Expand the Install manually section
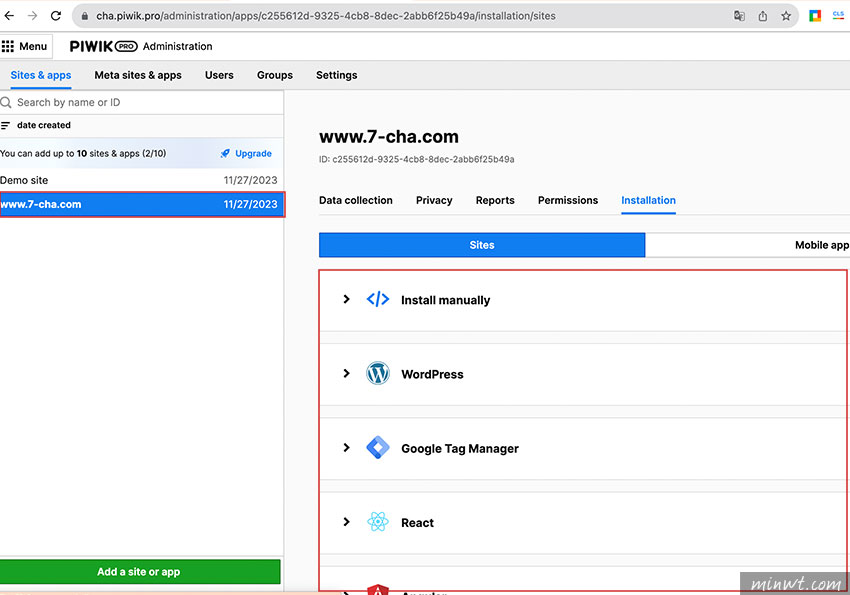 pos(346,299)
